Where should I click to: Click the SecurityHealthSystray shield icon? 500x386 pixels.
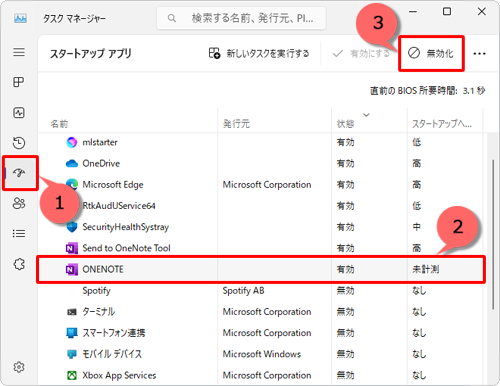72,227
